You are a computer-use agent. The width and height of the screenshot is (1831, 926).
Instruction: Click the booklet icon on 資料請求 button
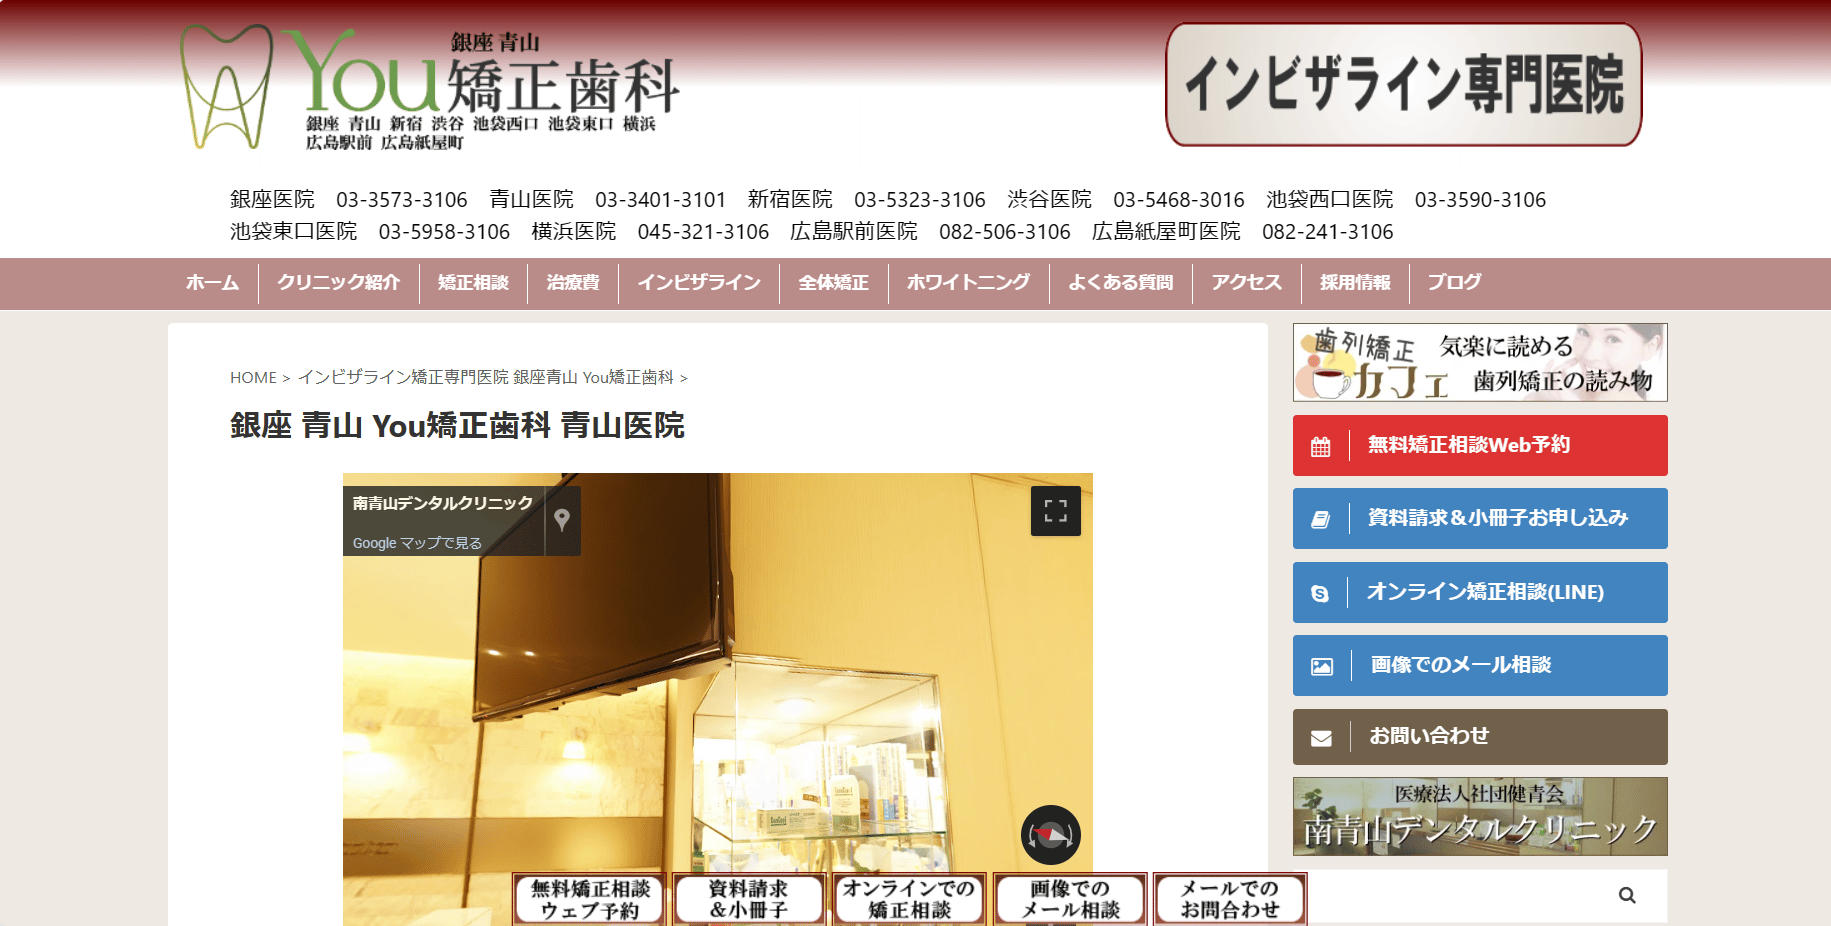click(x=1321, y=519)
